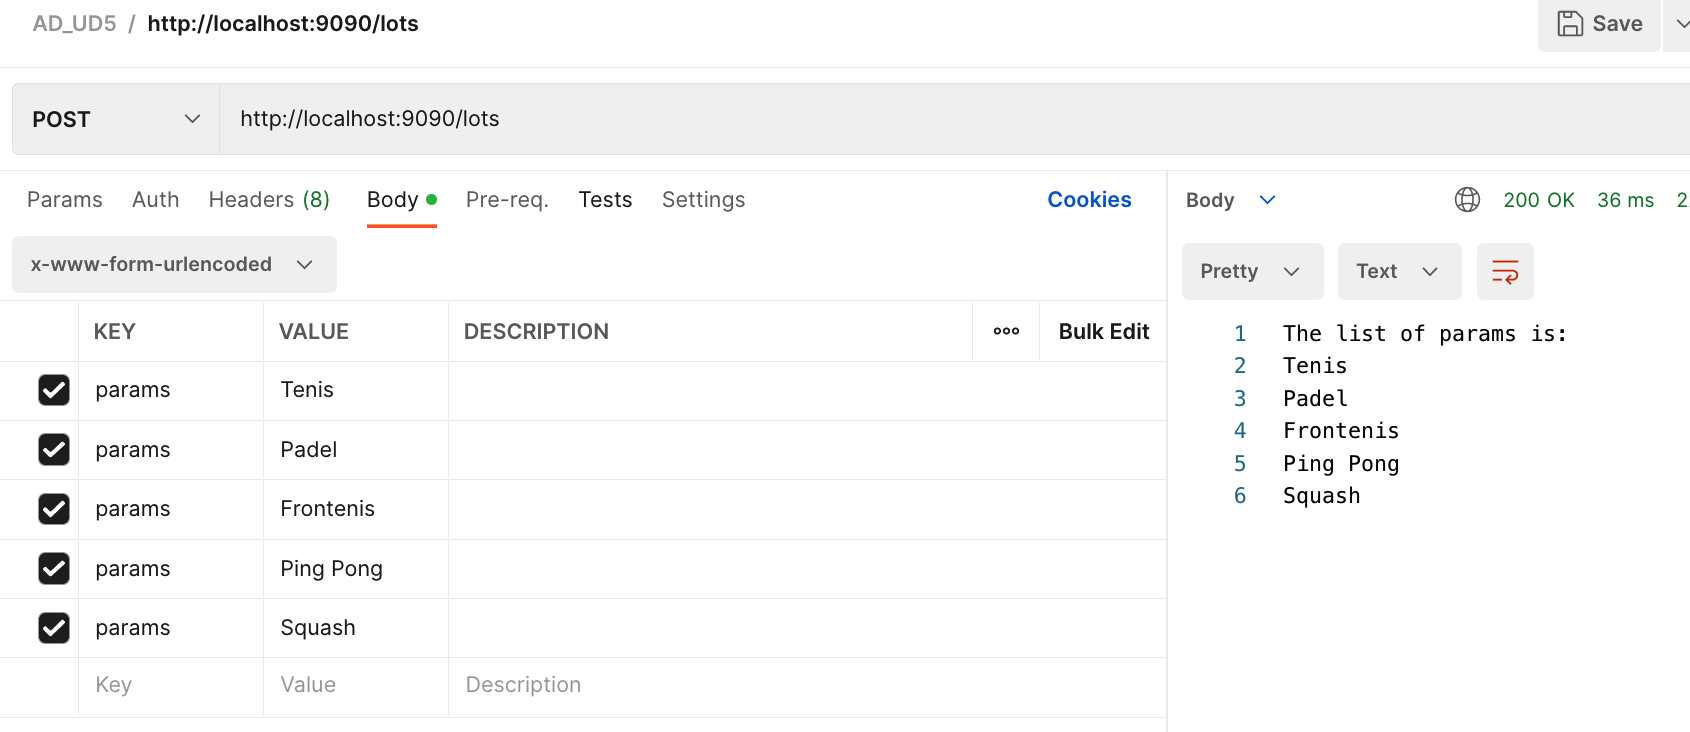Viewport: 1690px width, 732px height.
Task: Uncheck the Padel params checkbox
Action: tap(54, 450)
